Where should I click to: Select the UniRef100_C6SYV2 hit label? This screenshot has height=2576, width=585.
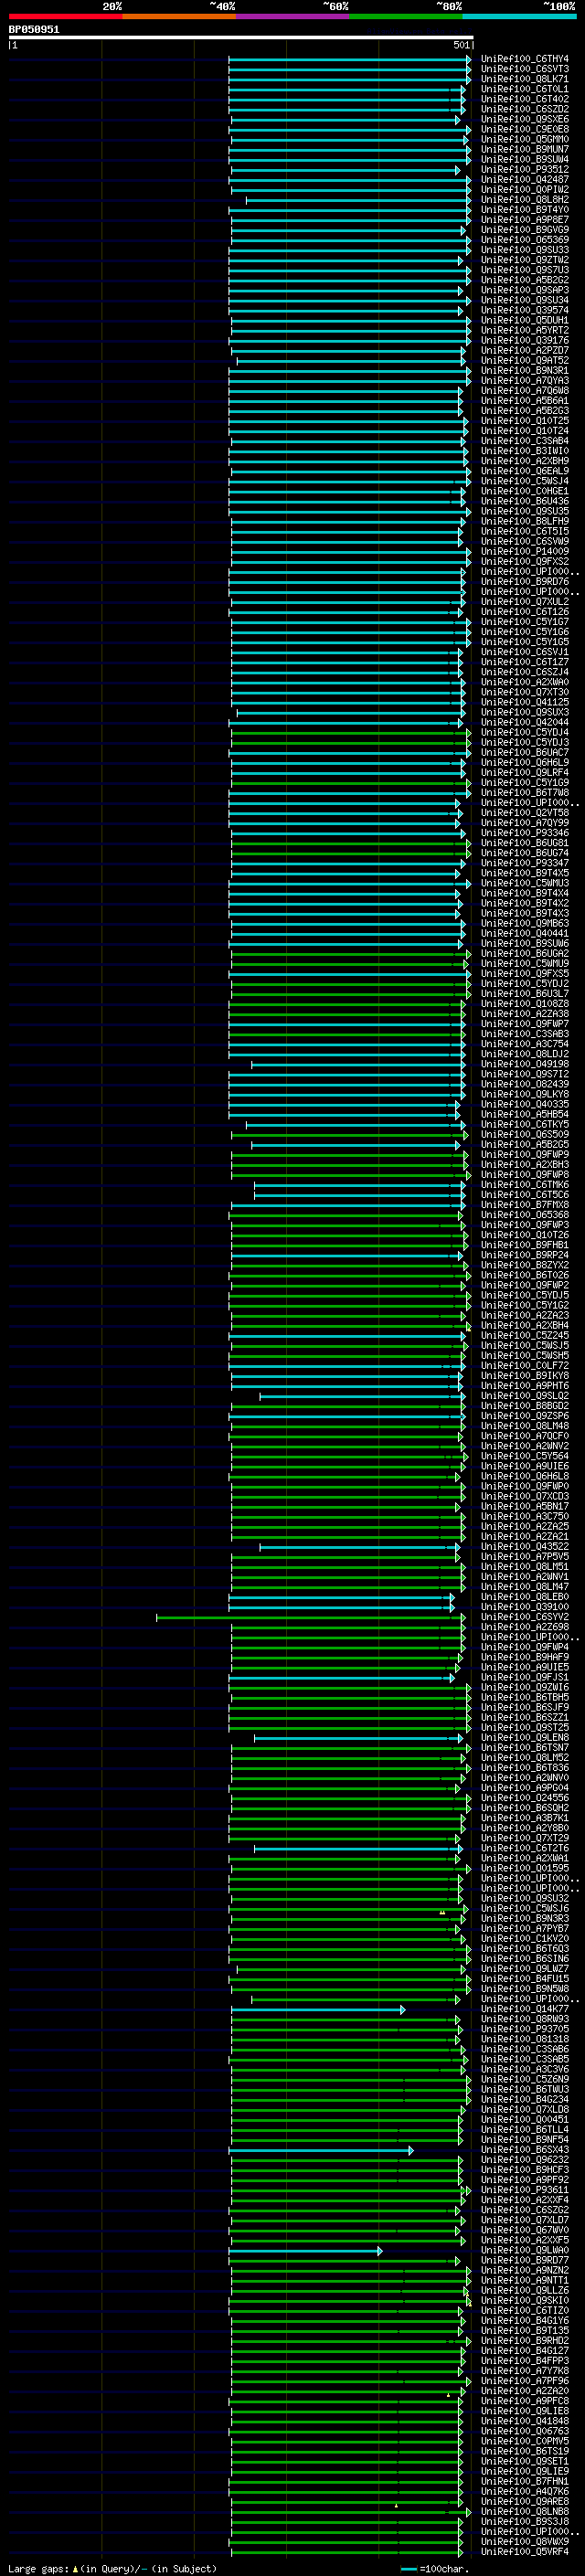(524, 1618)
